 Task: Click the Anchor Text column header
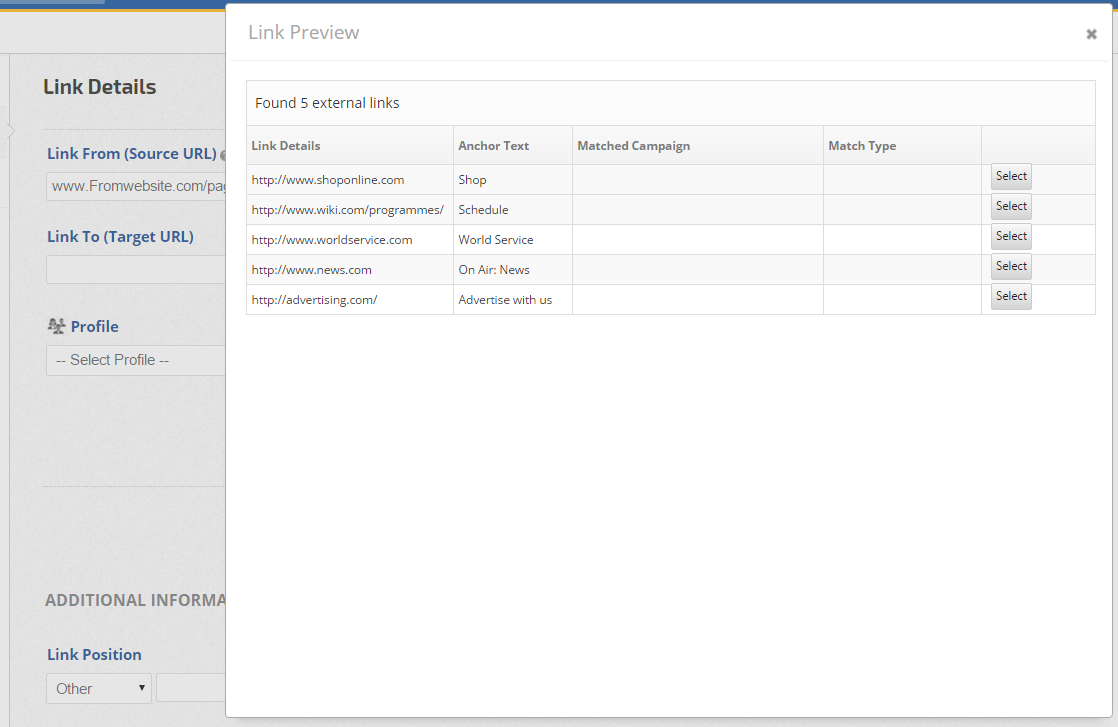pyautogui.click(x=493, y=146)
